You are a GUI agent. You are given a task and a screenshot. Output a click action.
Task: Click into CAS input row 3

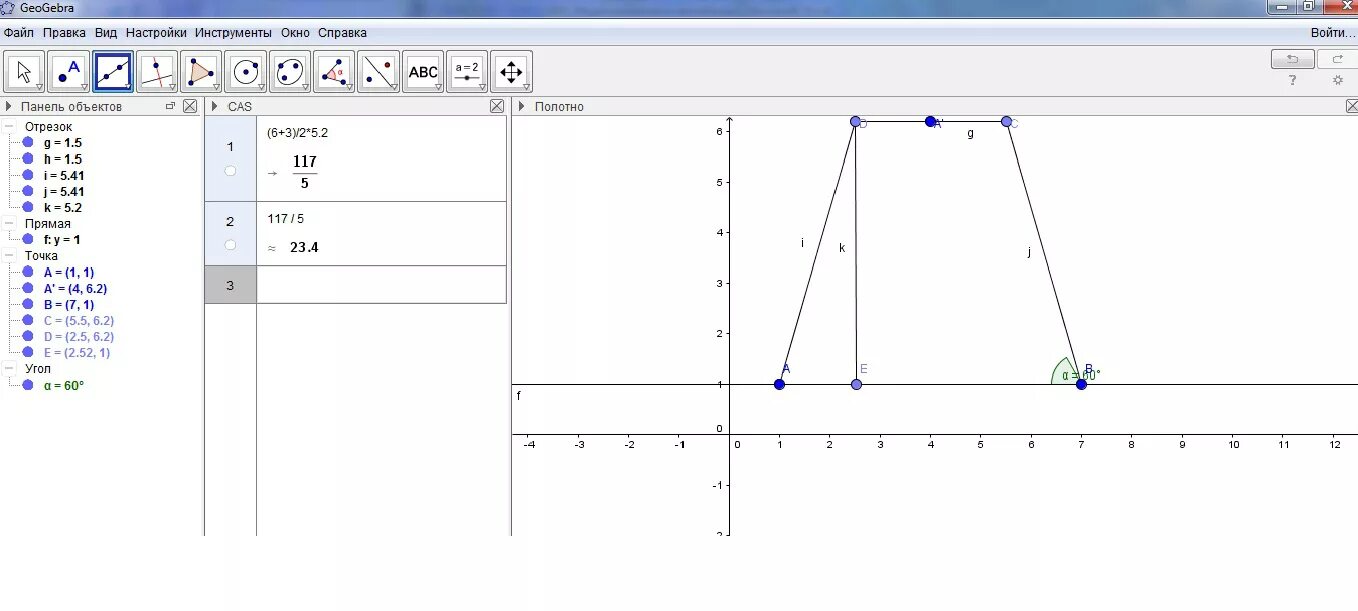[x=370, y=285]
